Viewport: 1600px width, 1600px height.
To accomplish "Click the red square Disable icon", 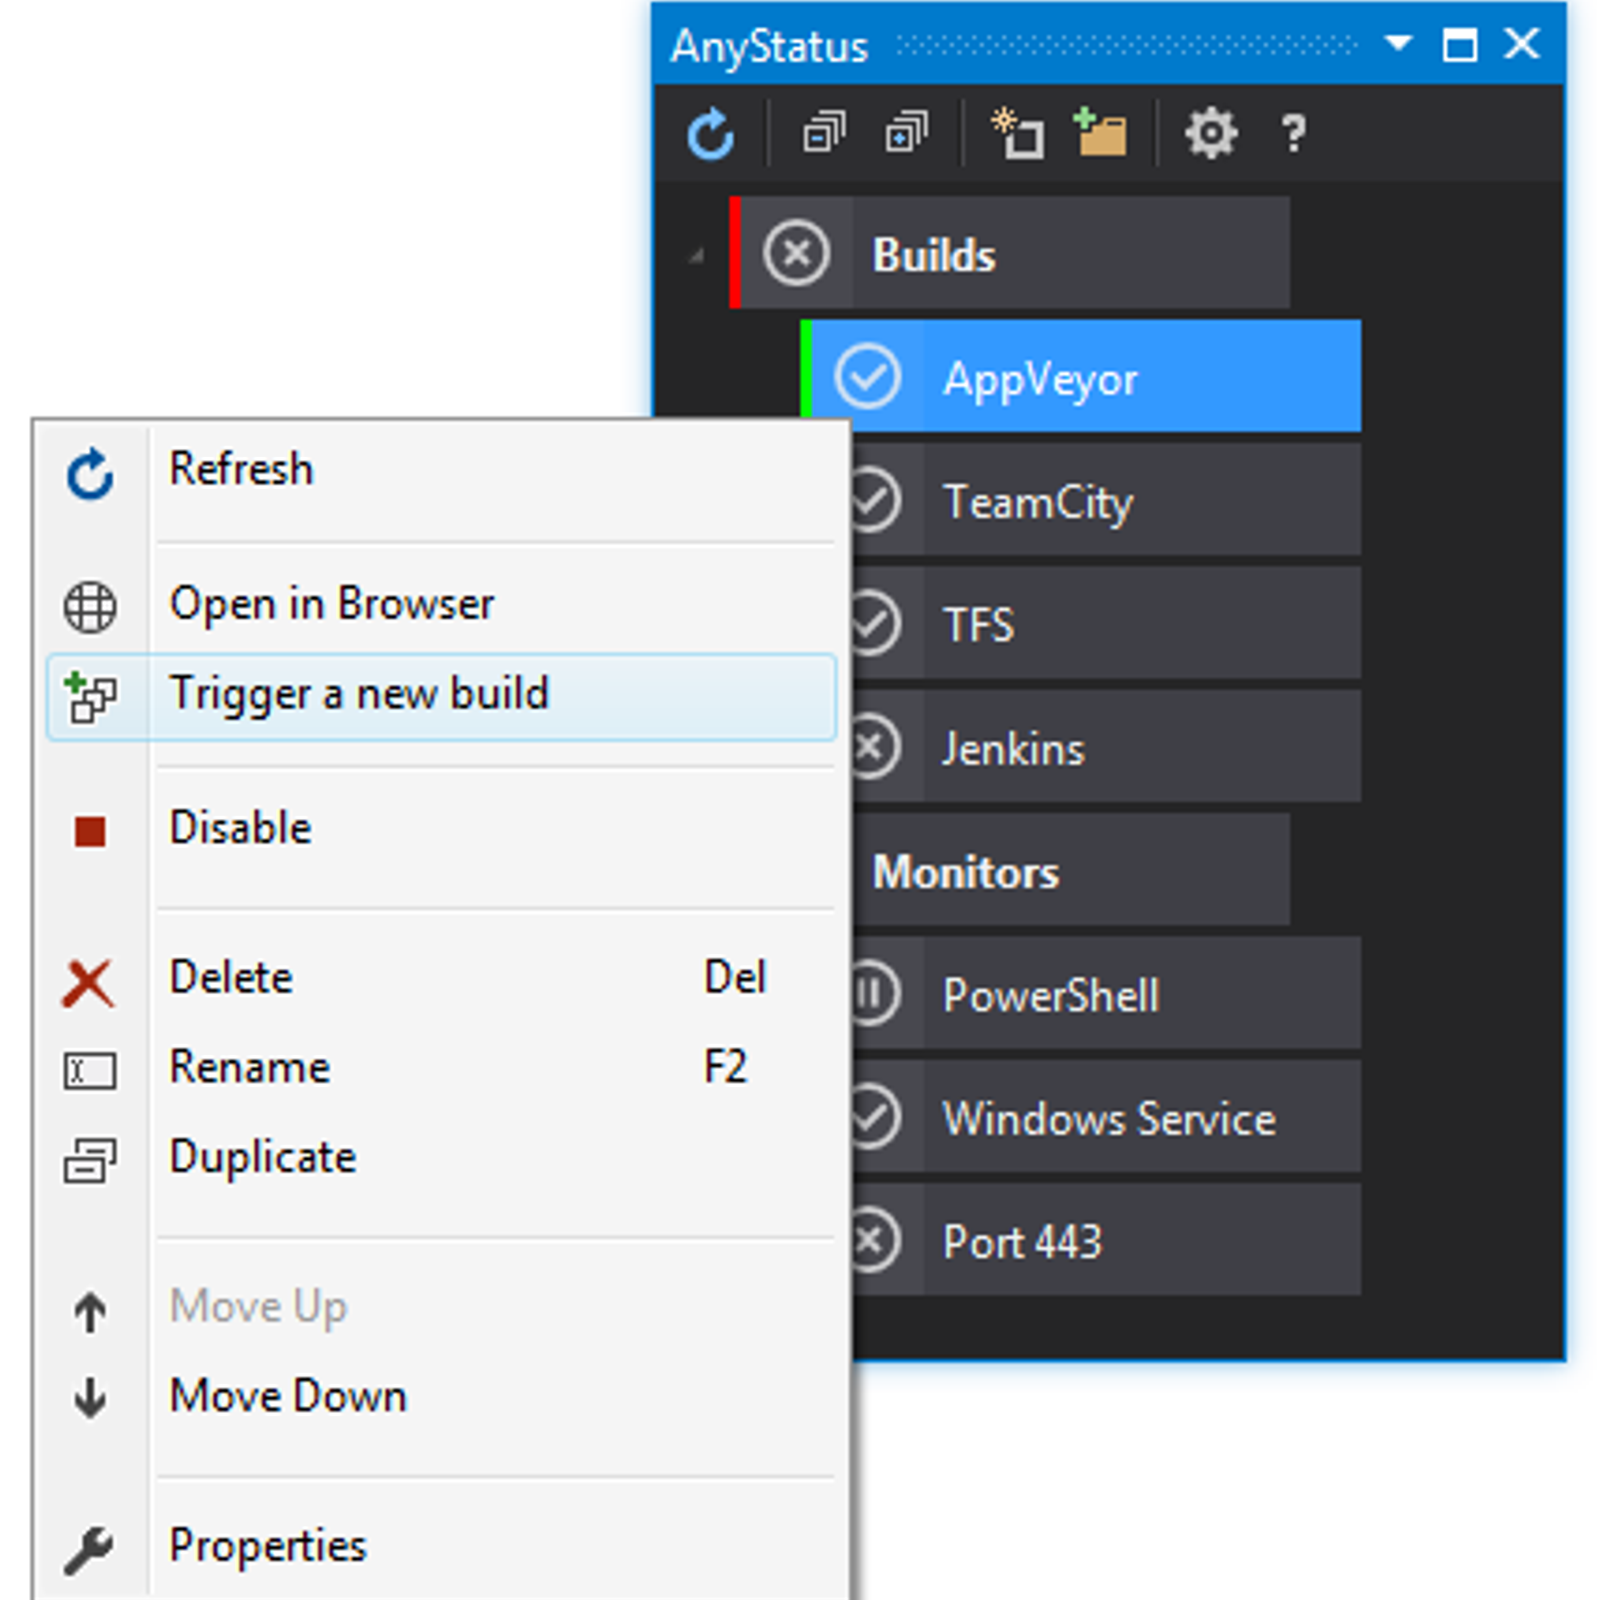I will point(90,831).
